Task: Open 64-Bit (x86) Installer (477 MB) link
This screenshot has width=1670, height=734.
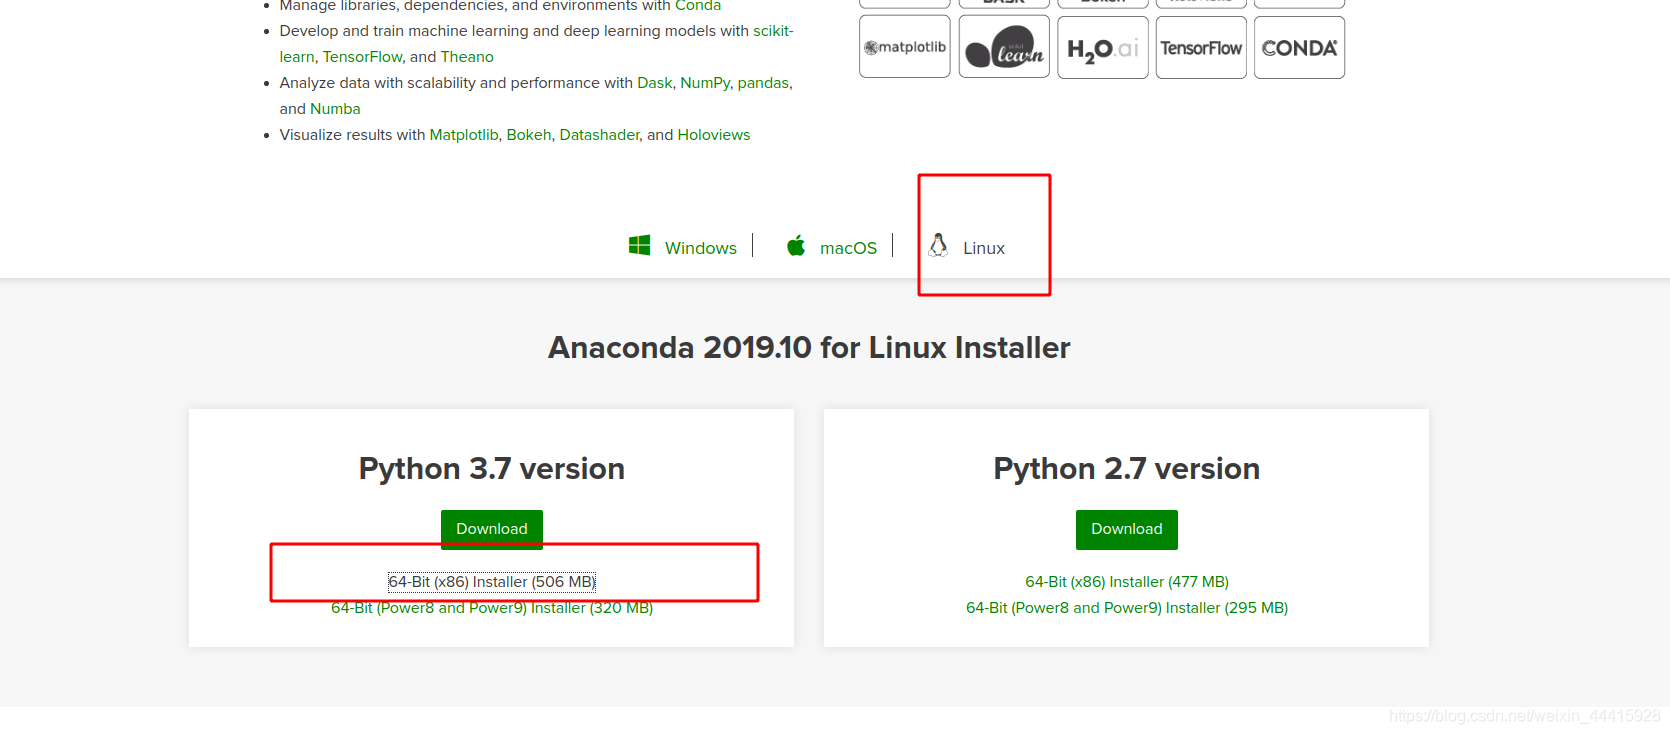Action: pos(1127,582)
